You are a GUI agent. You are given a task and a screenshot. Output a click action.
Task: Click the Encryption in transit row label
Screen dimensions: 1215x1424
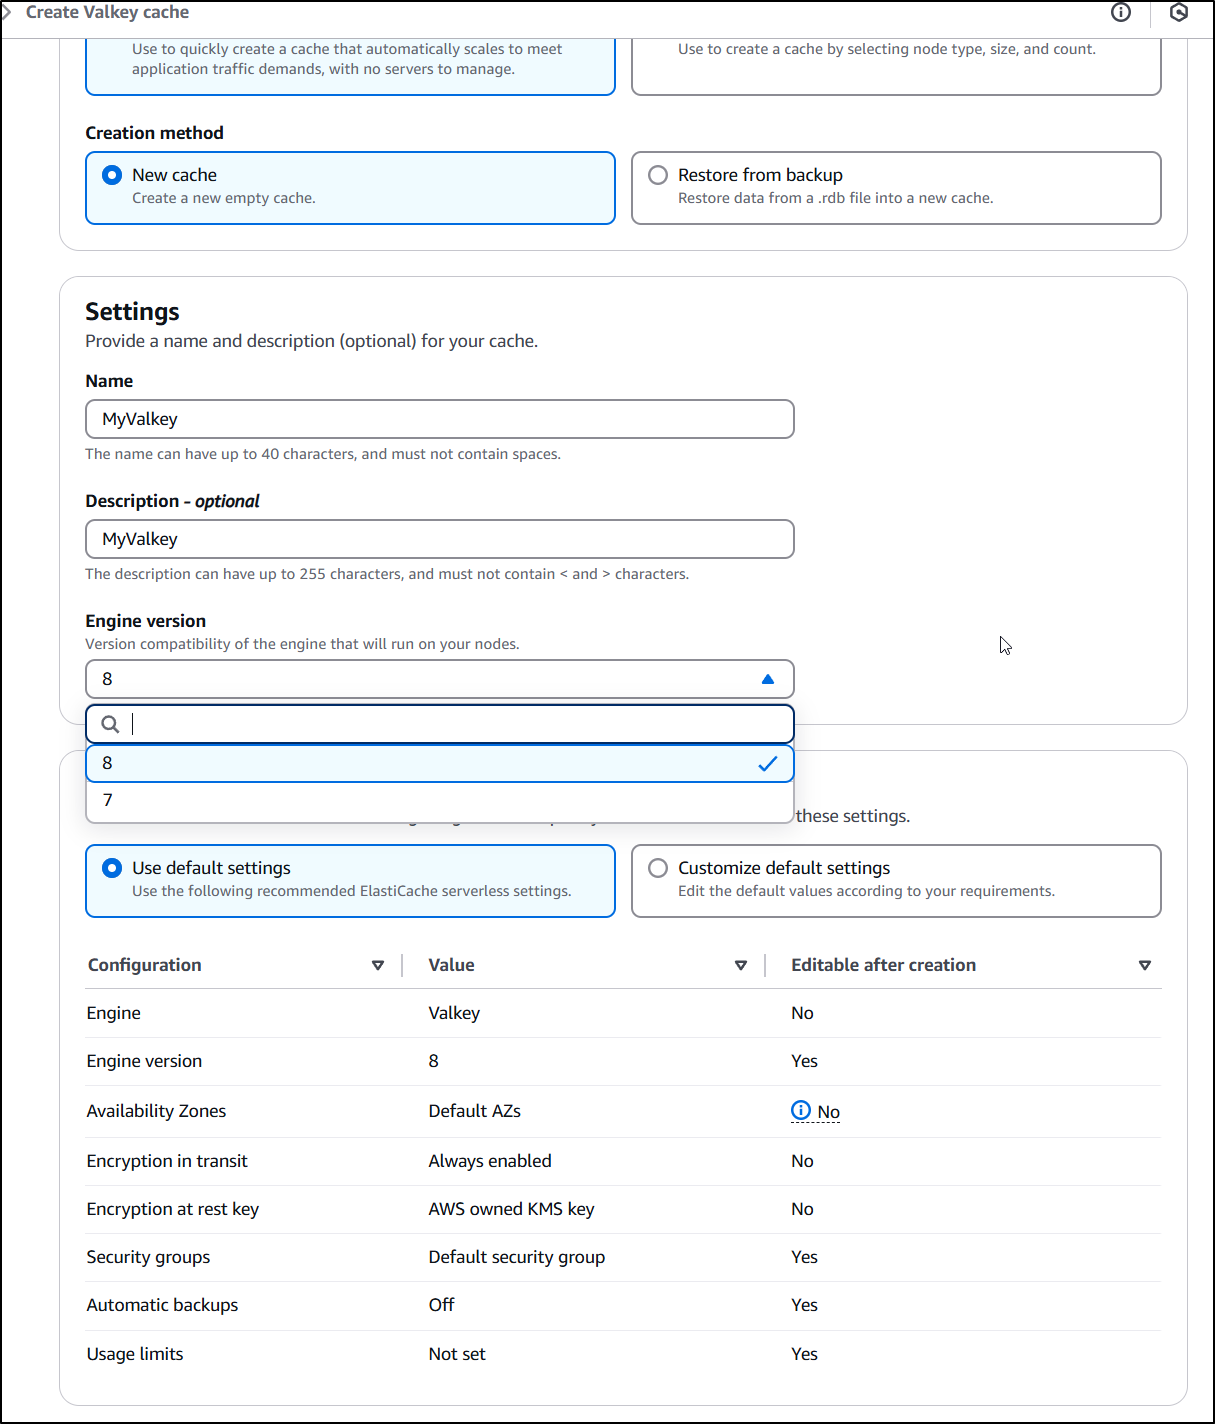point(167,1161)
